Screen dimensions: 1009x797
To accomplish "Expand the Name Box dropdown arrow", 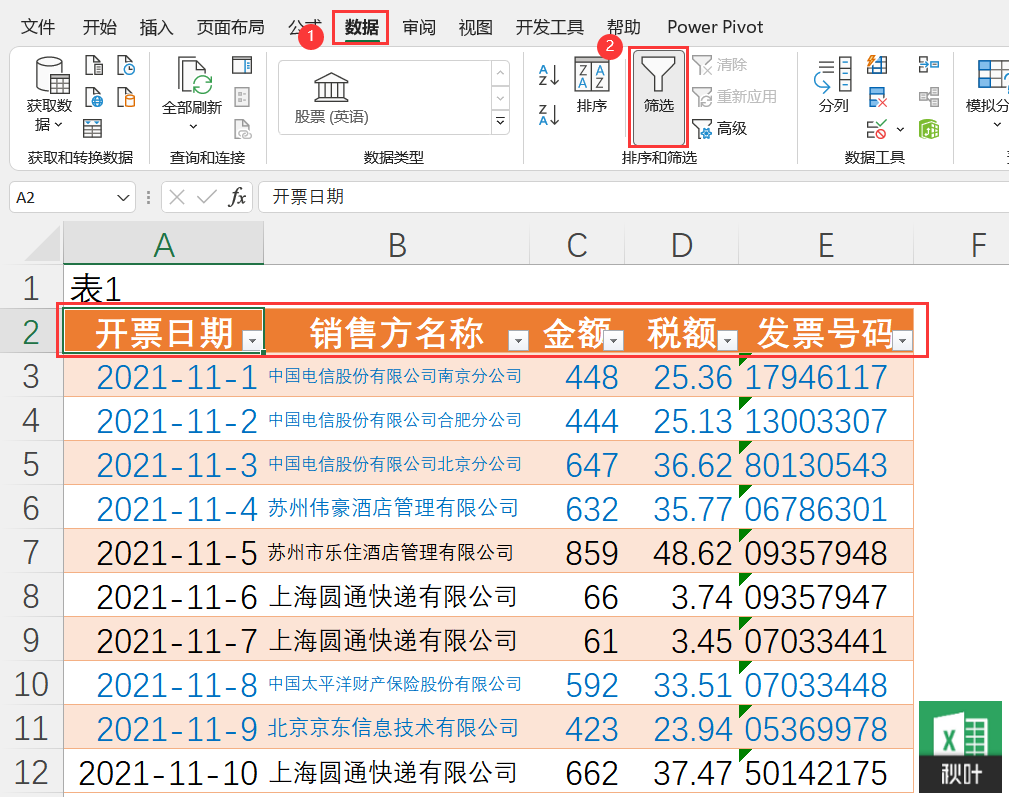I will (122, 197).
